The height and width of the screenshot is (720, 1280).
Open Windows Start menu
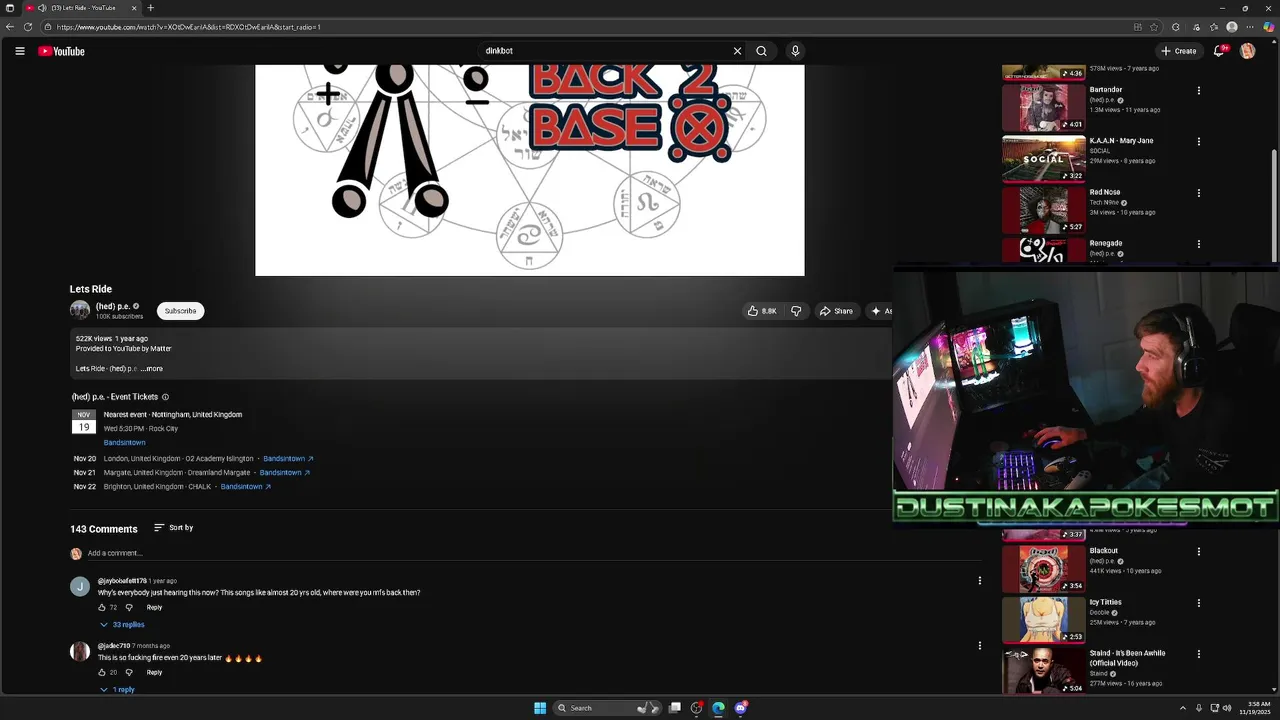[540, 708]
